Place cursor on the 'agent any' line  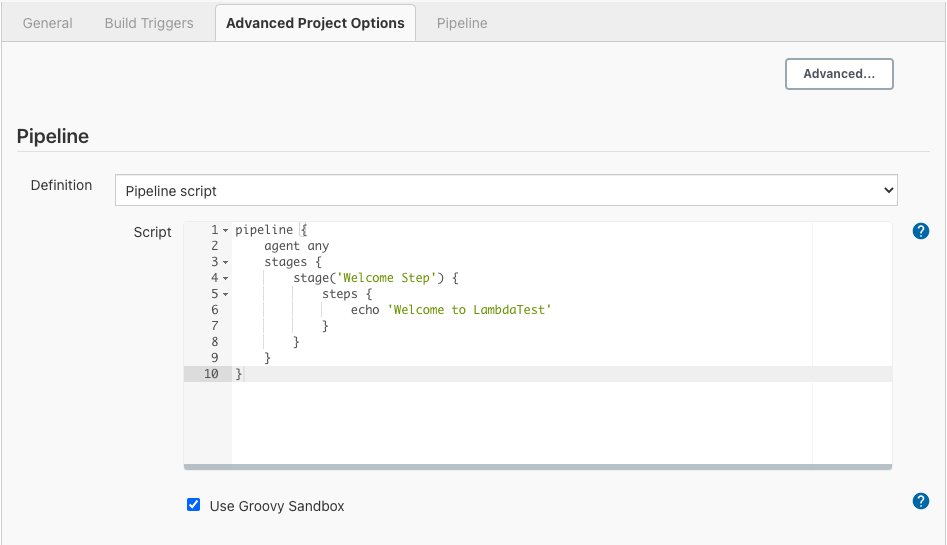point(296,246)
